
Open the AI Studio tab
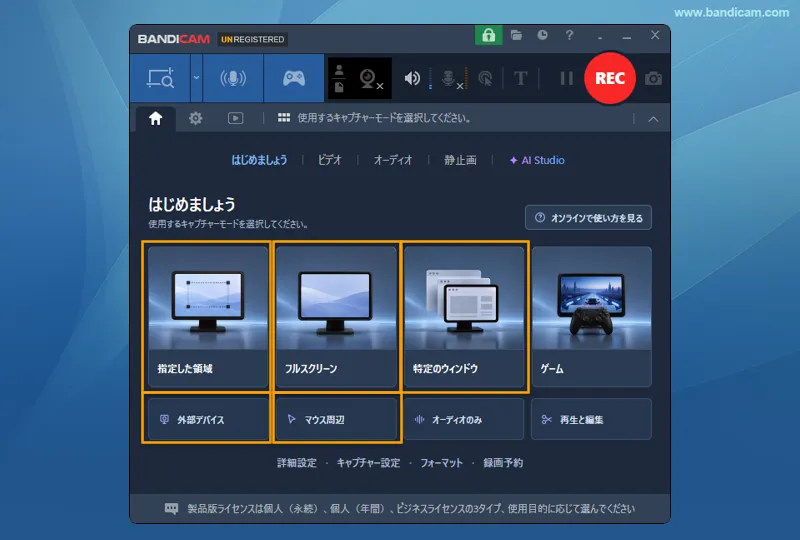click(x=537, y=160)
